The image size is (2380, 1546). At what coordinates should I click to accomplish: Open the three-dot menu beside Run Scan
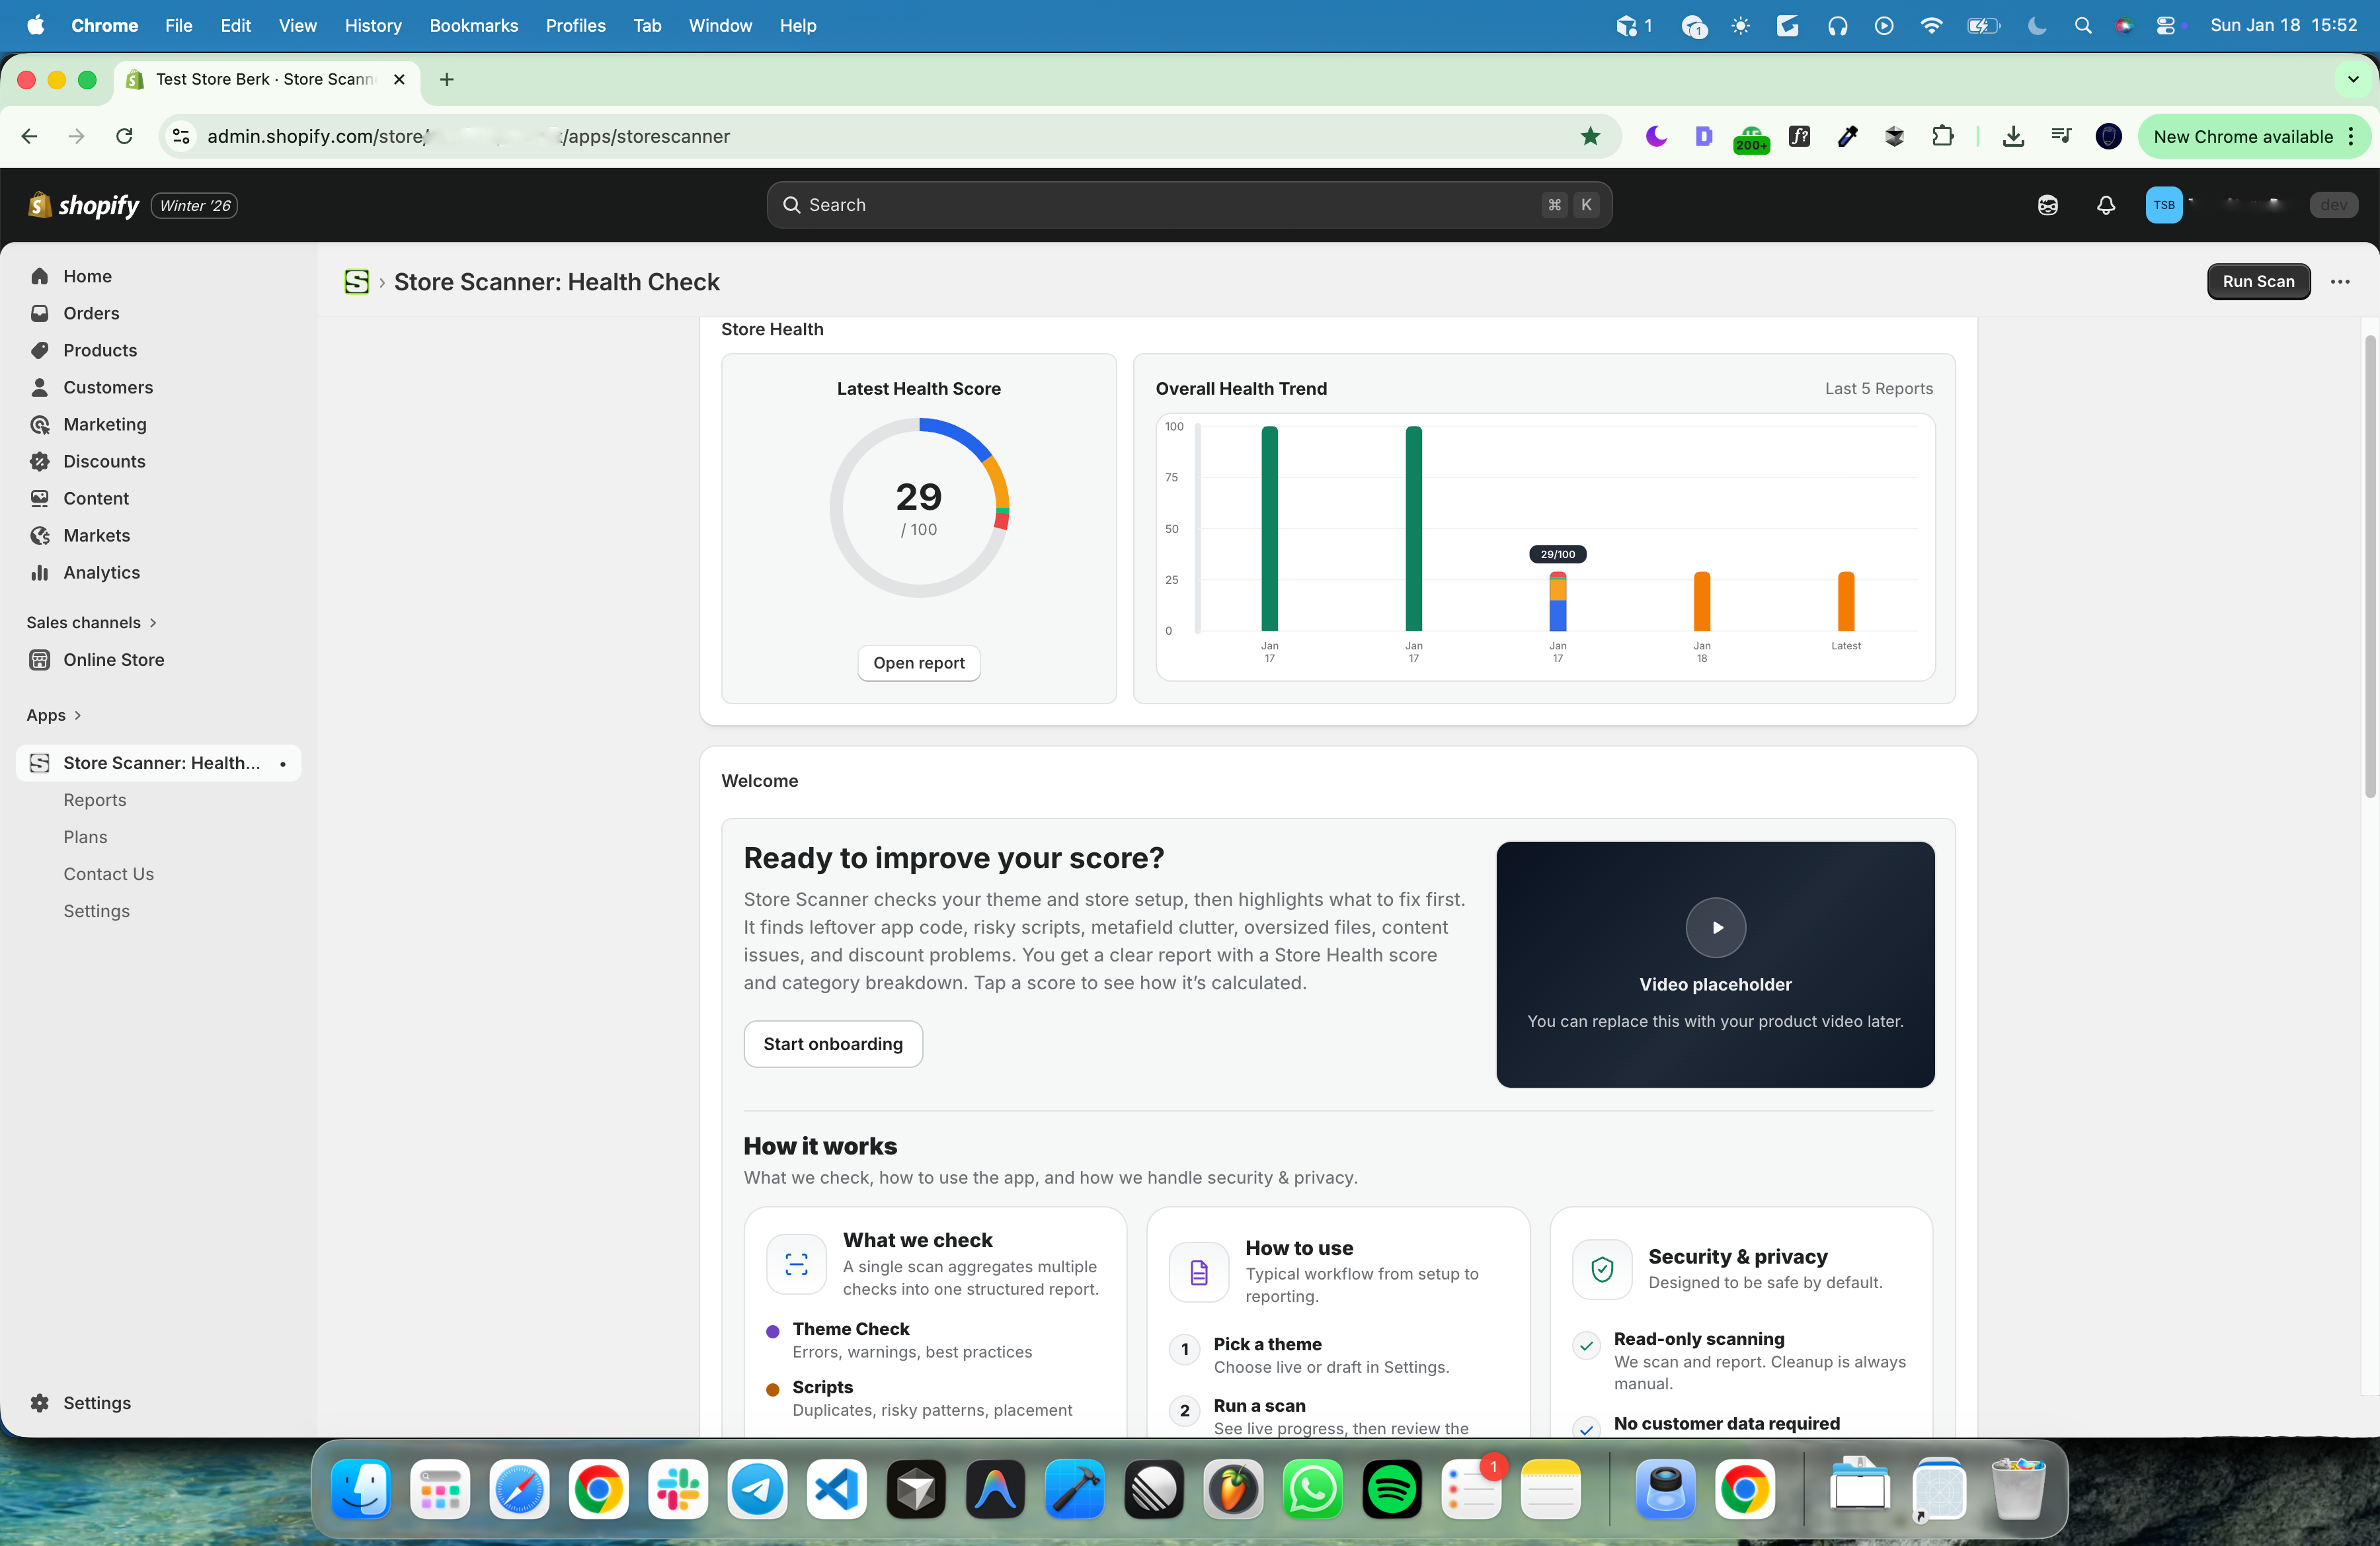pos(2339,281)
